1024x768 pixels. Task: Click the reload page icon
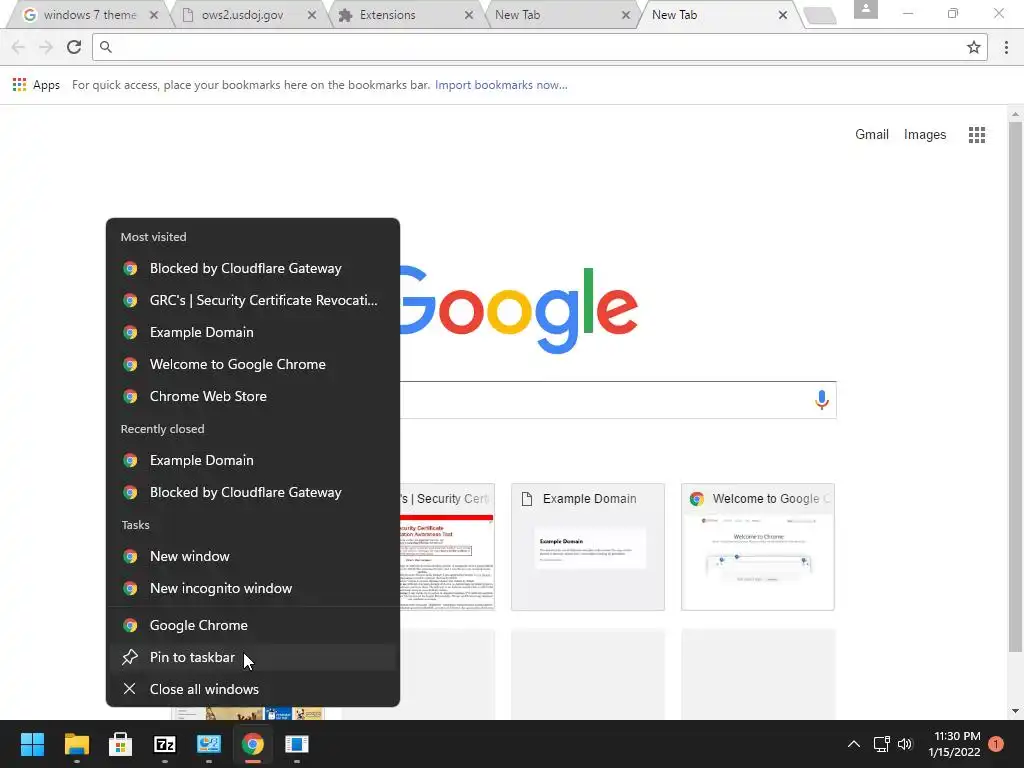pyautogui.click(x=74, y=47)
